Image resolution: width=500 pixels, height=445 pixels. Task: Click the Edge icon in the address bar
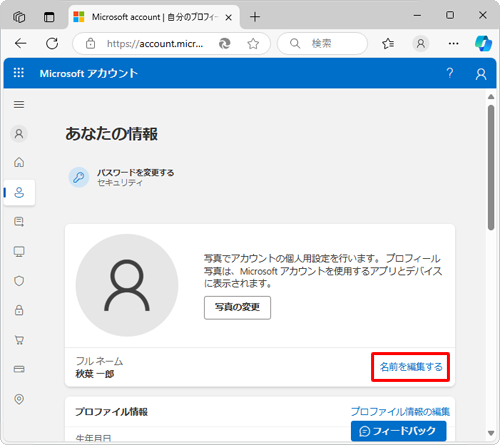click(225, 43)
